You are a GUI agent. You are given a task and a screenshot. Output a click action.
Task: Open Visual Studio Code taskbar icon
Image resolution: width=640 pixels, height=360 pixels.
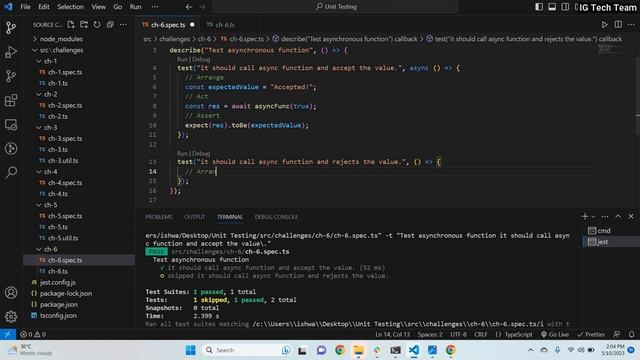pos(414,350)
